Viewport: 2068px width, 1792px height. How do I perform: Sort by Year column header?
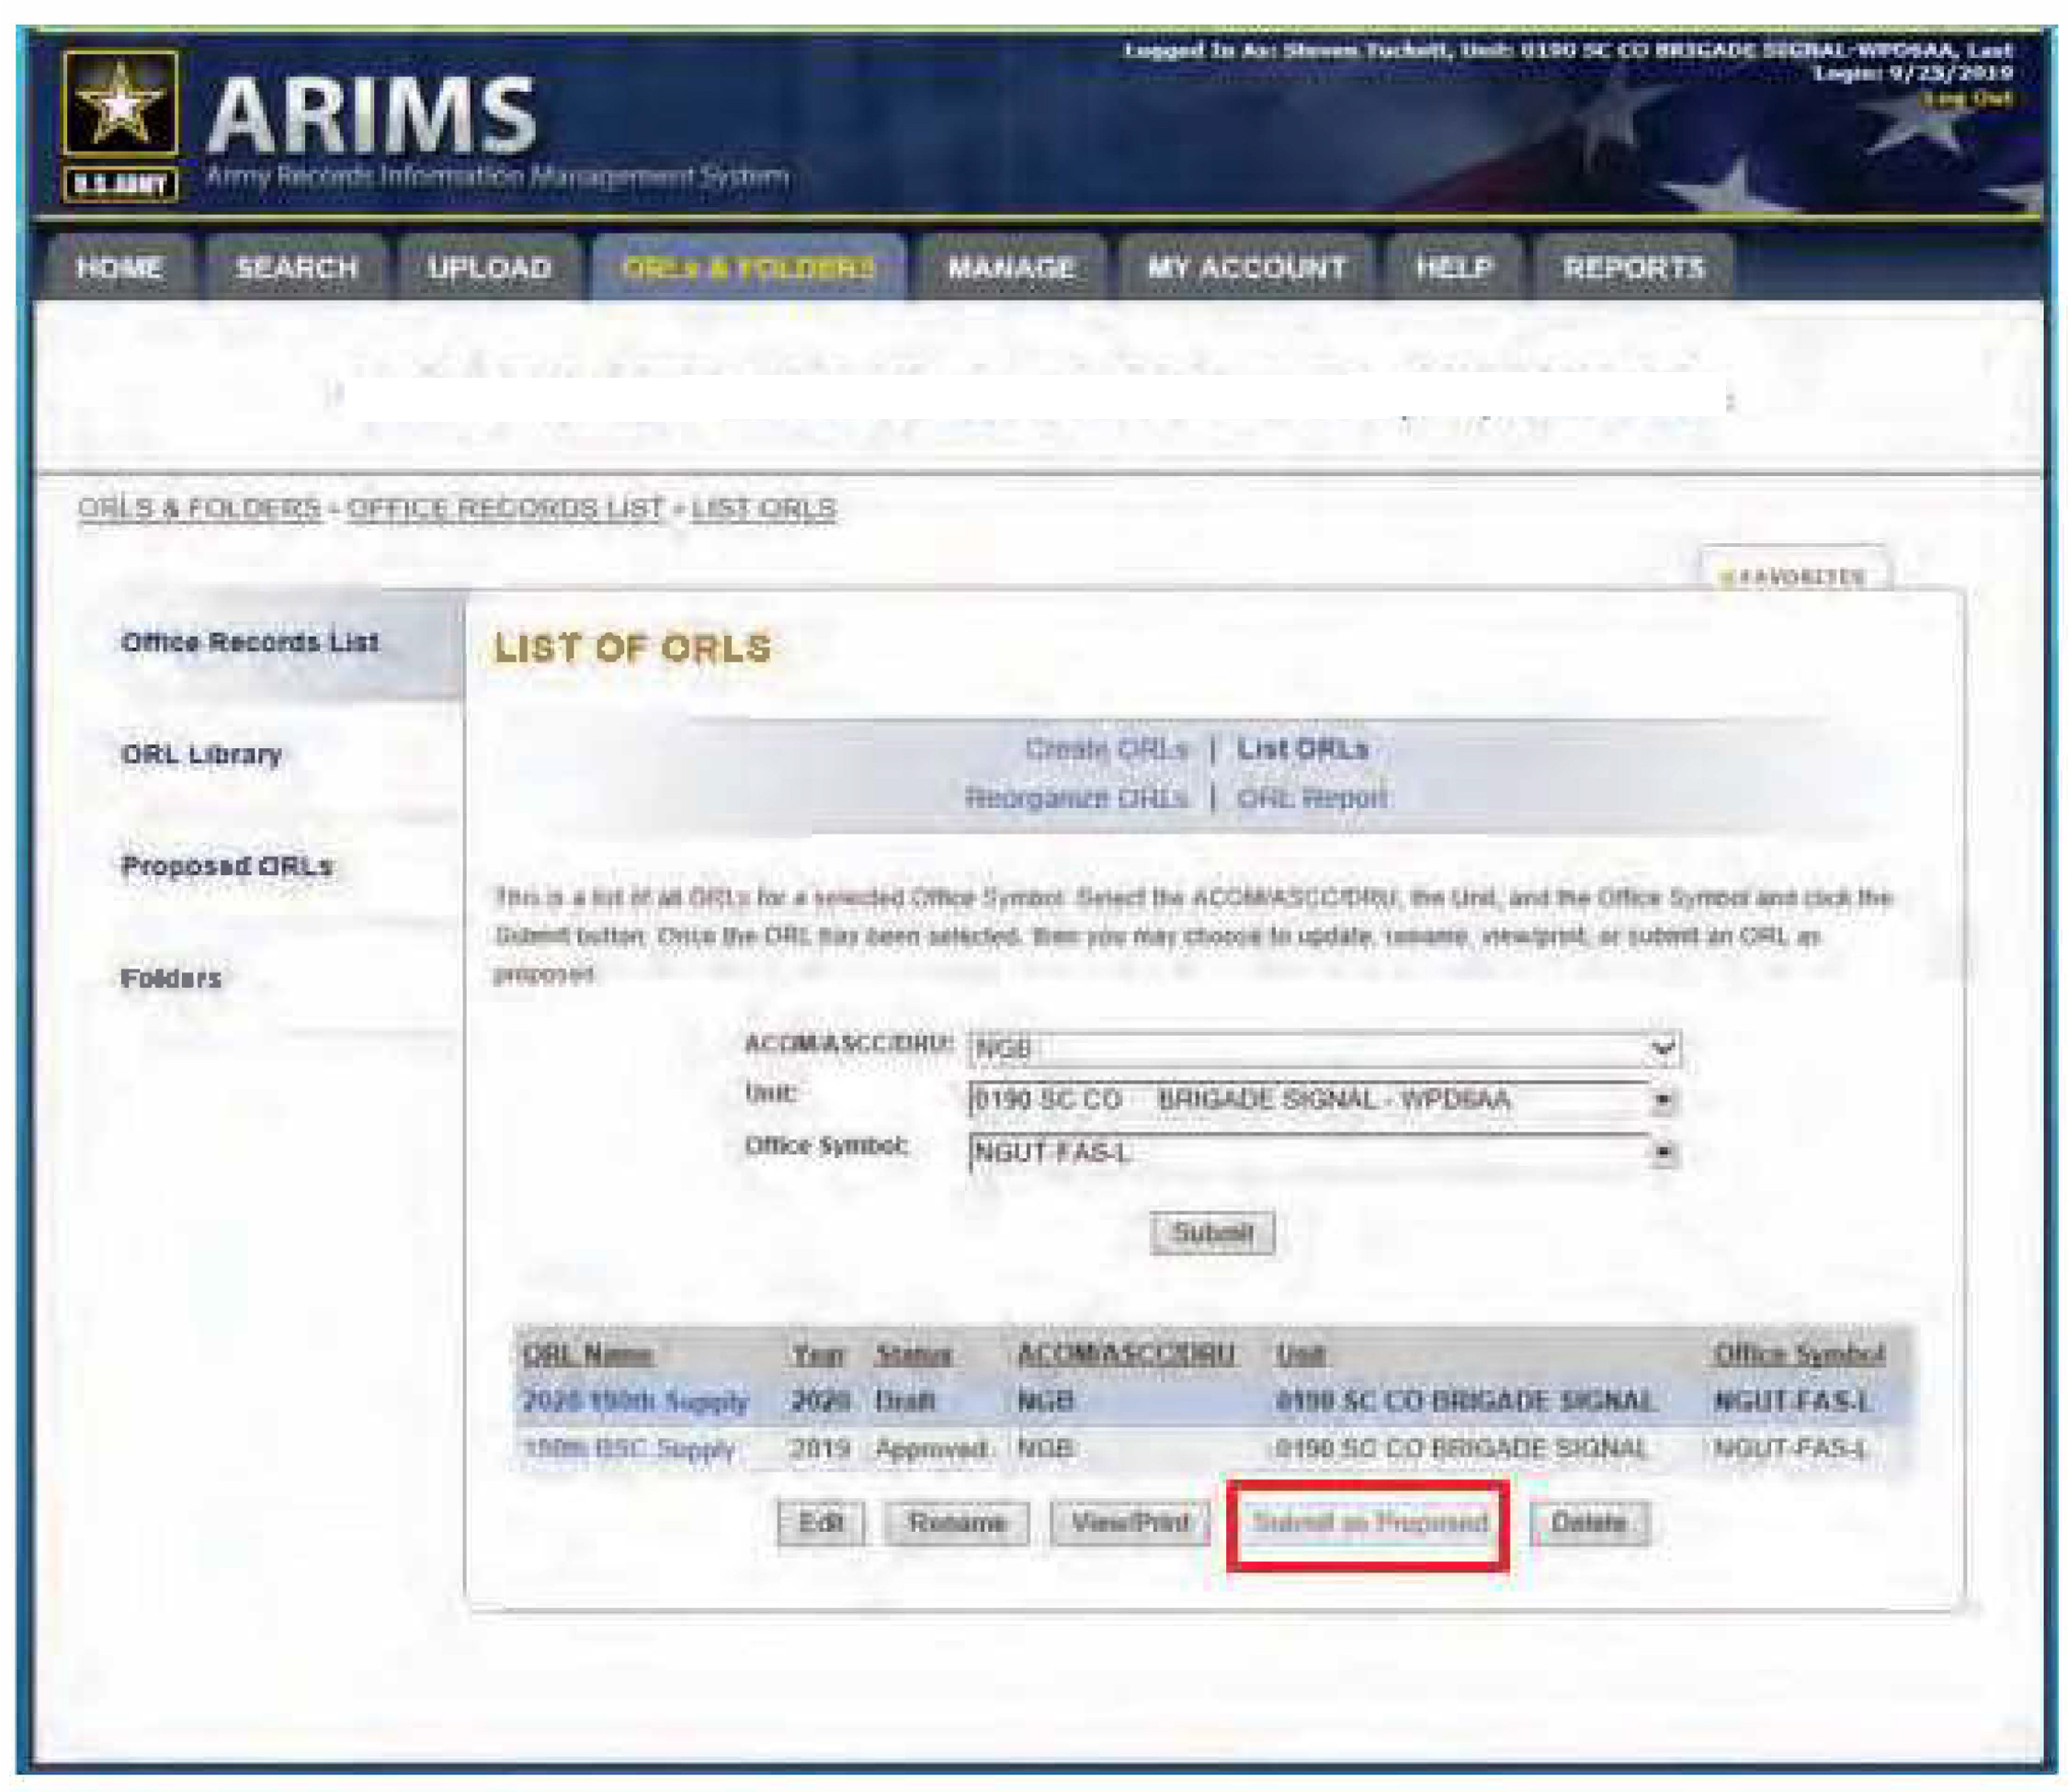click(819, 1354)
